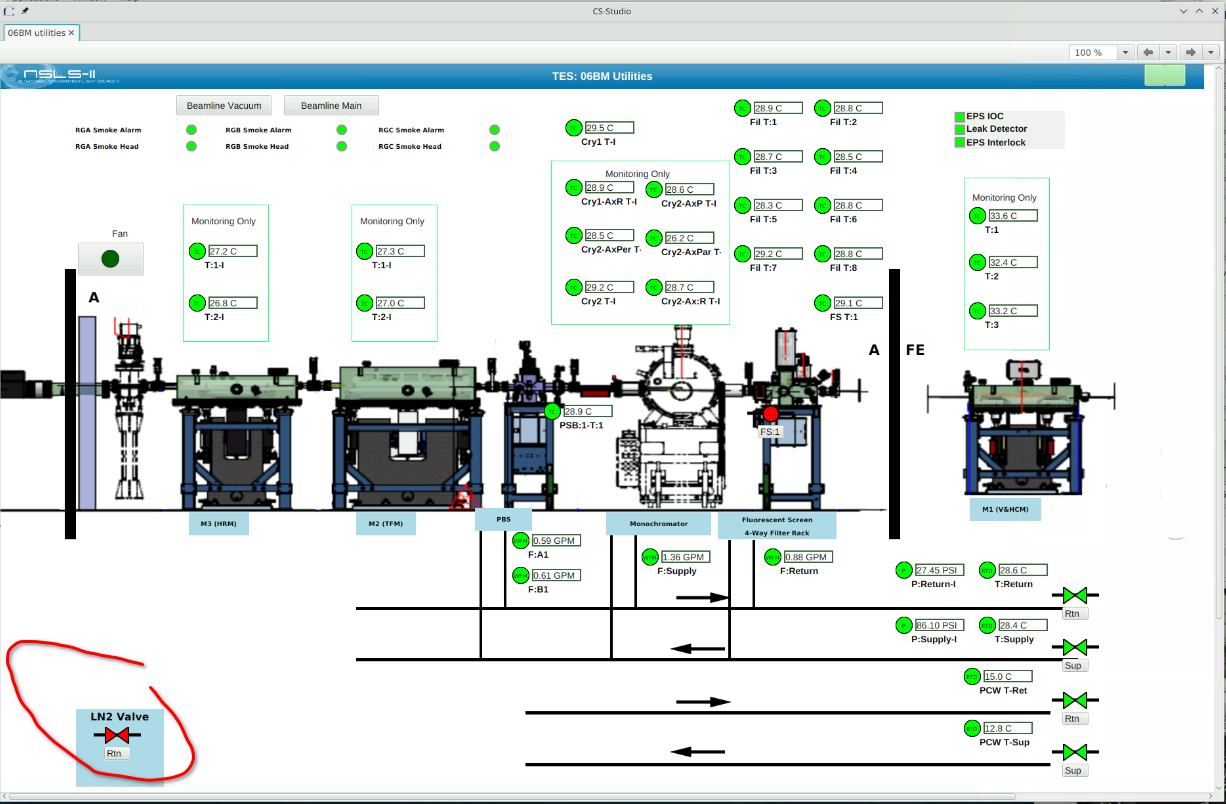This screenshot has height=804, width=1226.
Task: Toggle the Fan indicator button
Action: (x=111, y=259)
